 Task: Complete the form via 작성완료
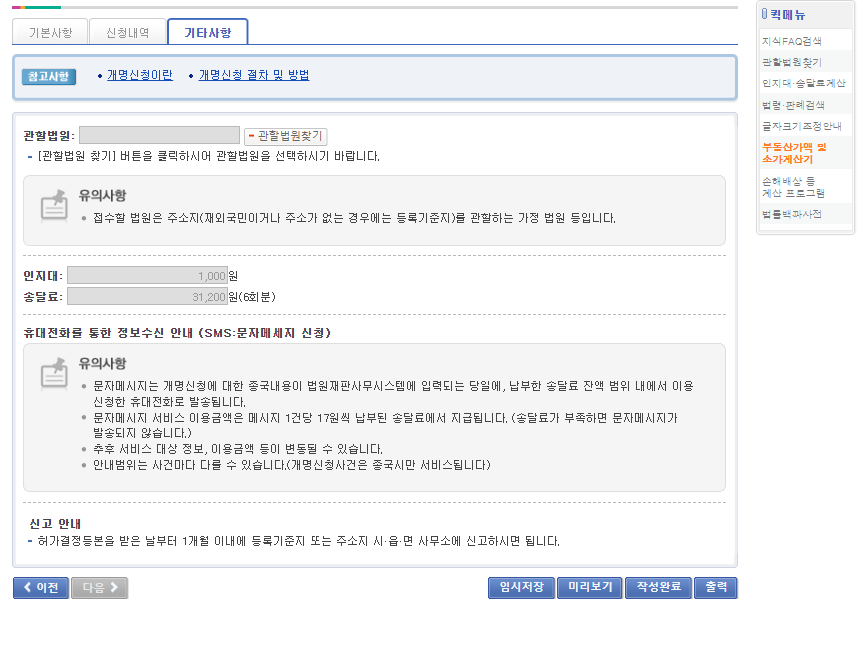click(x=658, y=588)
